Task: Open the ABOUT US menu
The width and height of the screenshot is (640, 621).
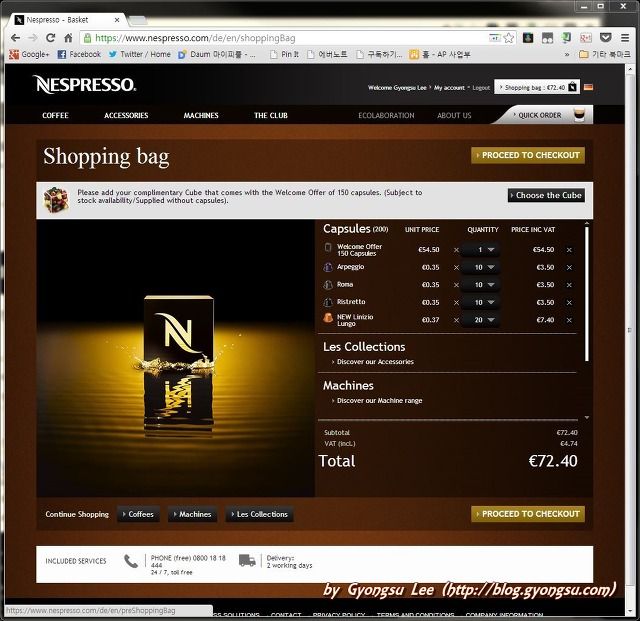Action: click(454, 116)
